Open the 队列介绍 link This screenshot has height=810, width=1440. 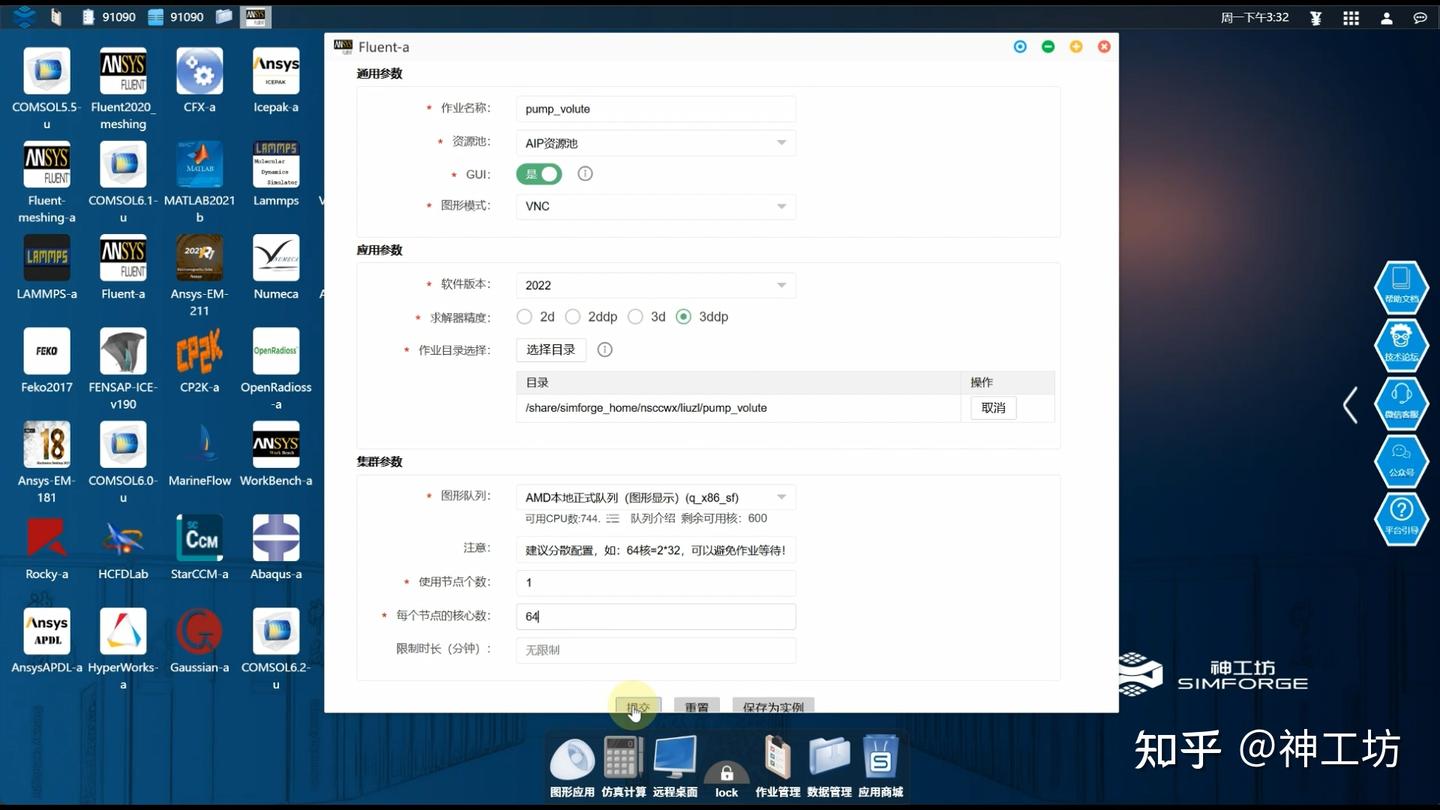coord(651,518)
